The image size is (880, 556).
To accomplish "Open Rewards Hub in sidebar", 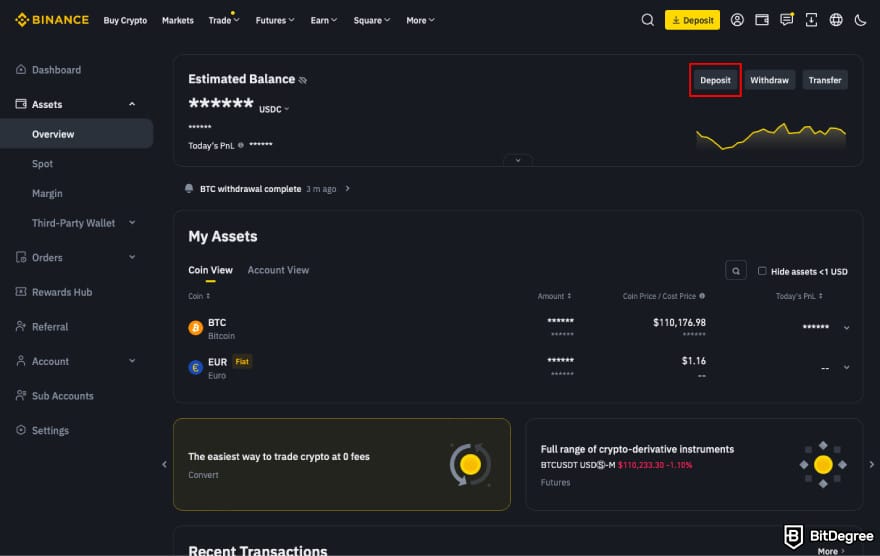I will click(62, 292).
